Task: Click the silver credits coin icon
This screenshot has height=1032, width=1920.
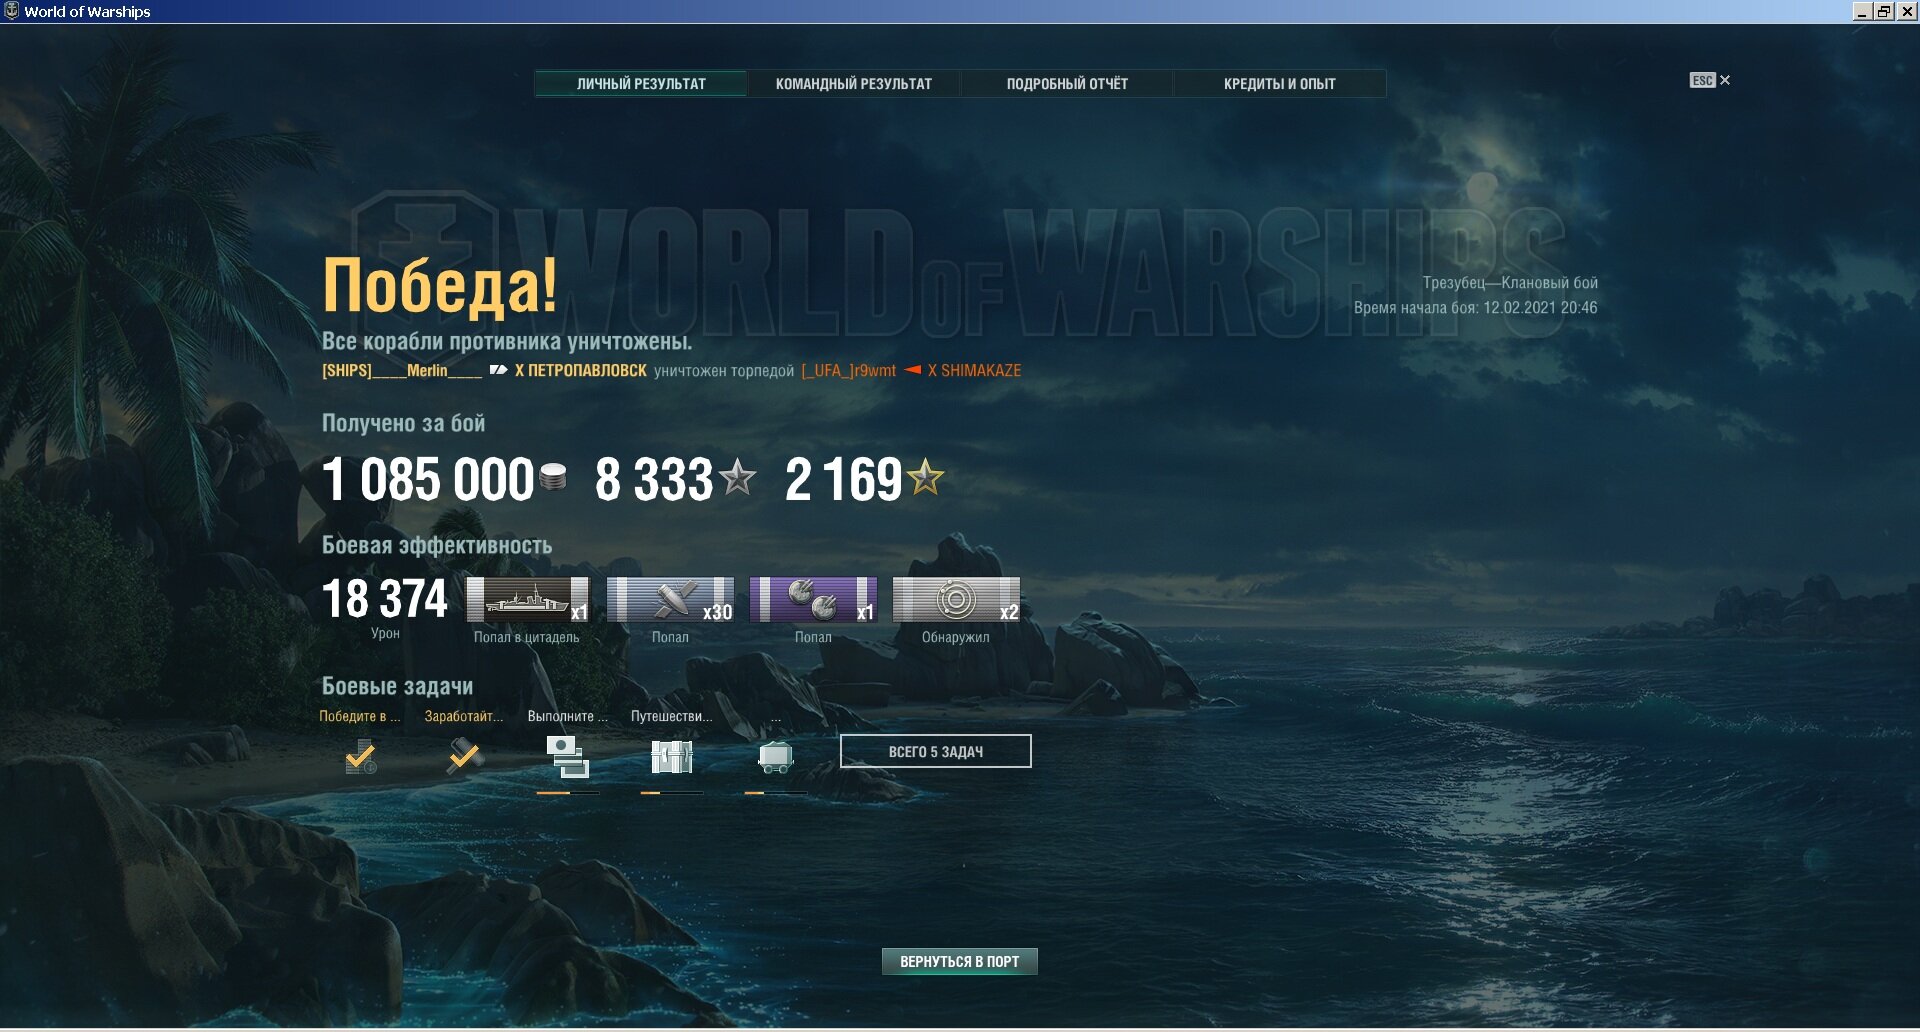Action: (553, 477)
